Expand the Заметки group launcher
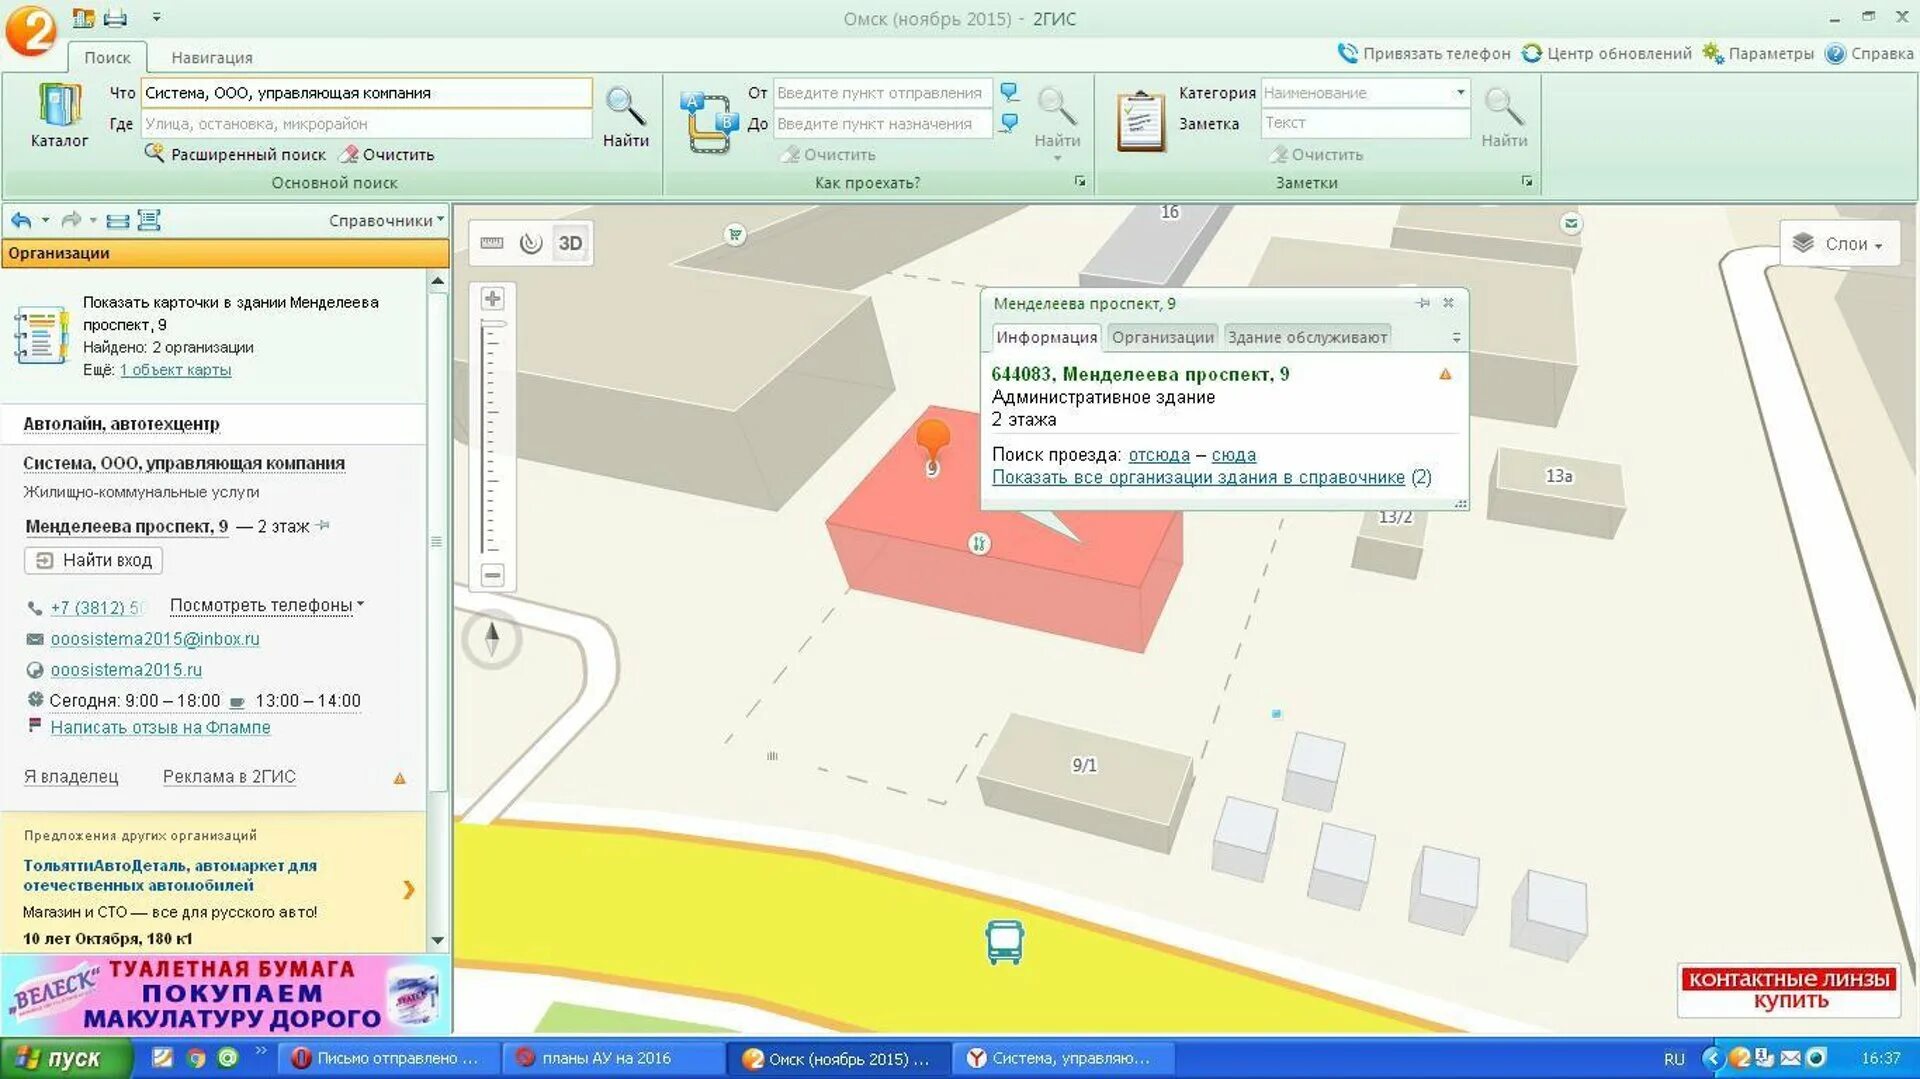Image resolution: width=1920 pixels, height=1079 pixels. pos(1527,181)
